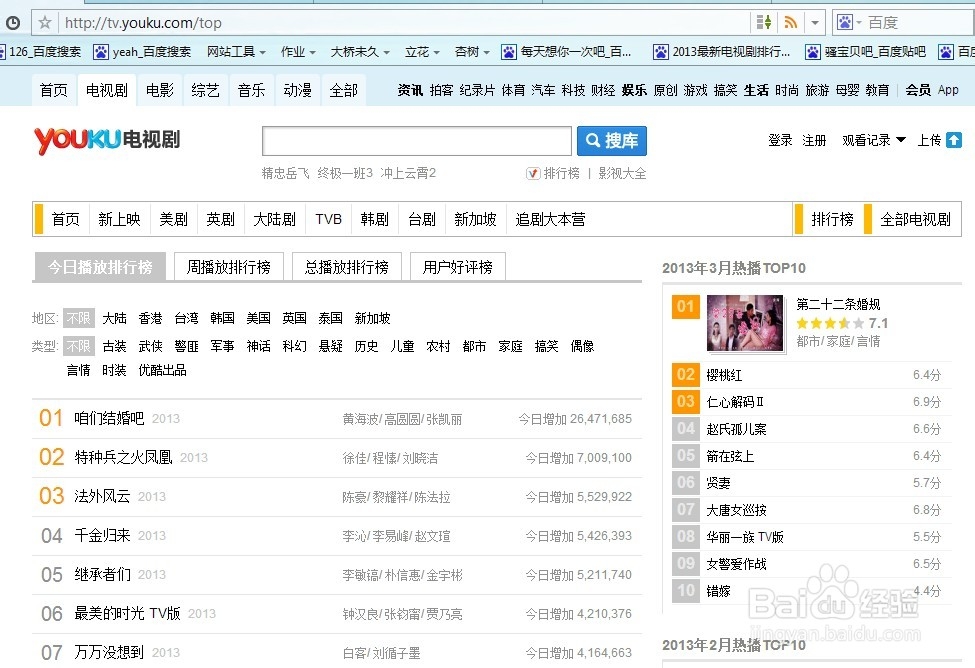
Task: Select 动漫 tab in top navigation
Action: pos(297,90)
